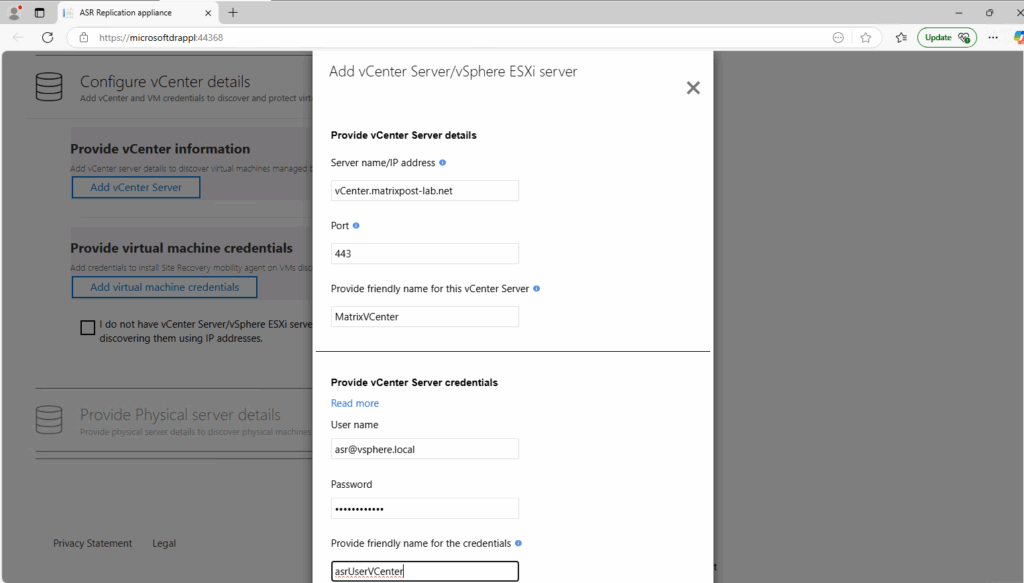Click the Server name/IP address field
Viewport: 1024px width, 583px height.
[424, 191]
